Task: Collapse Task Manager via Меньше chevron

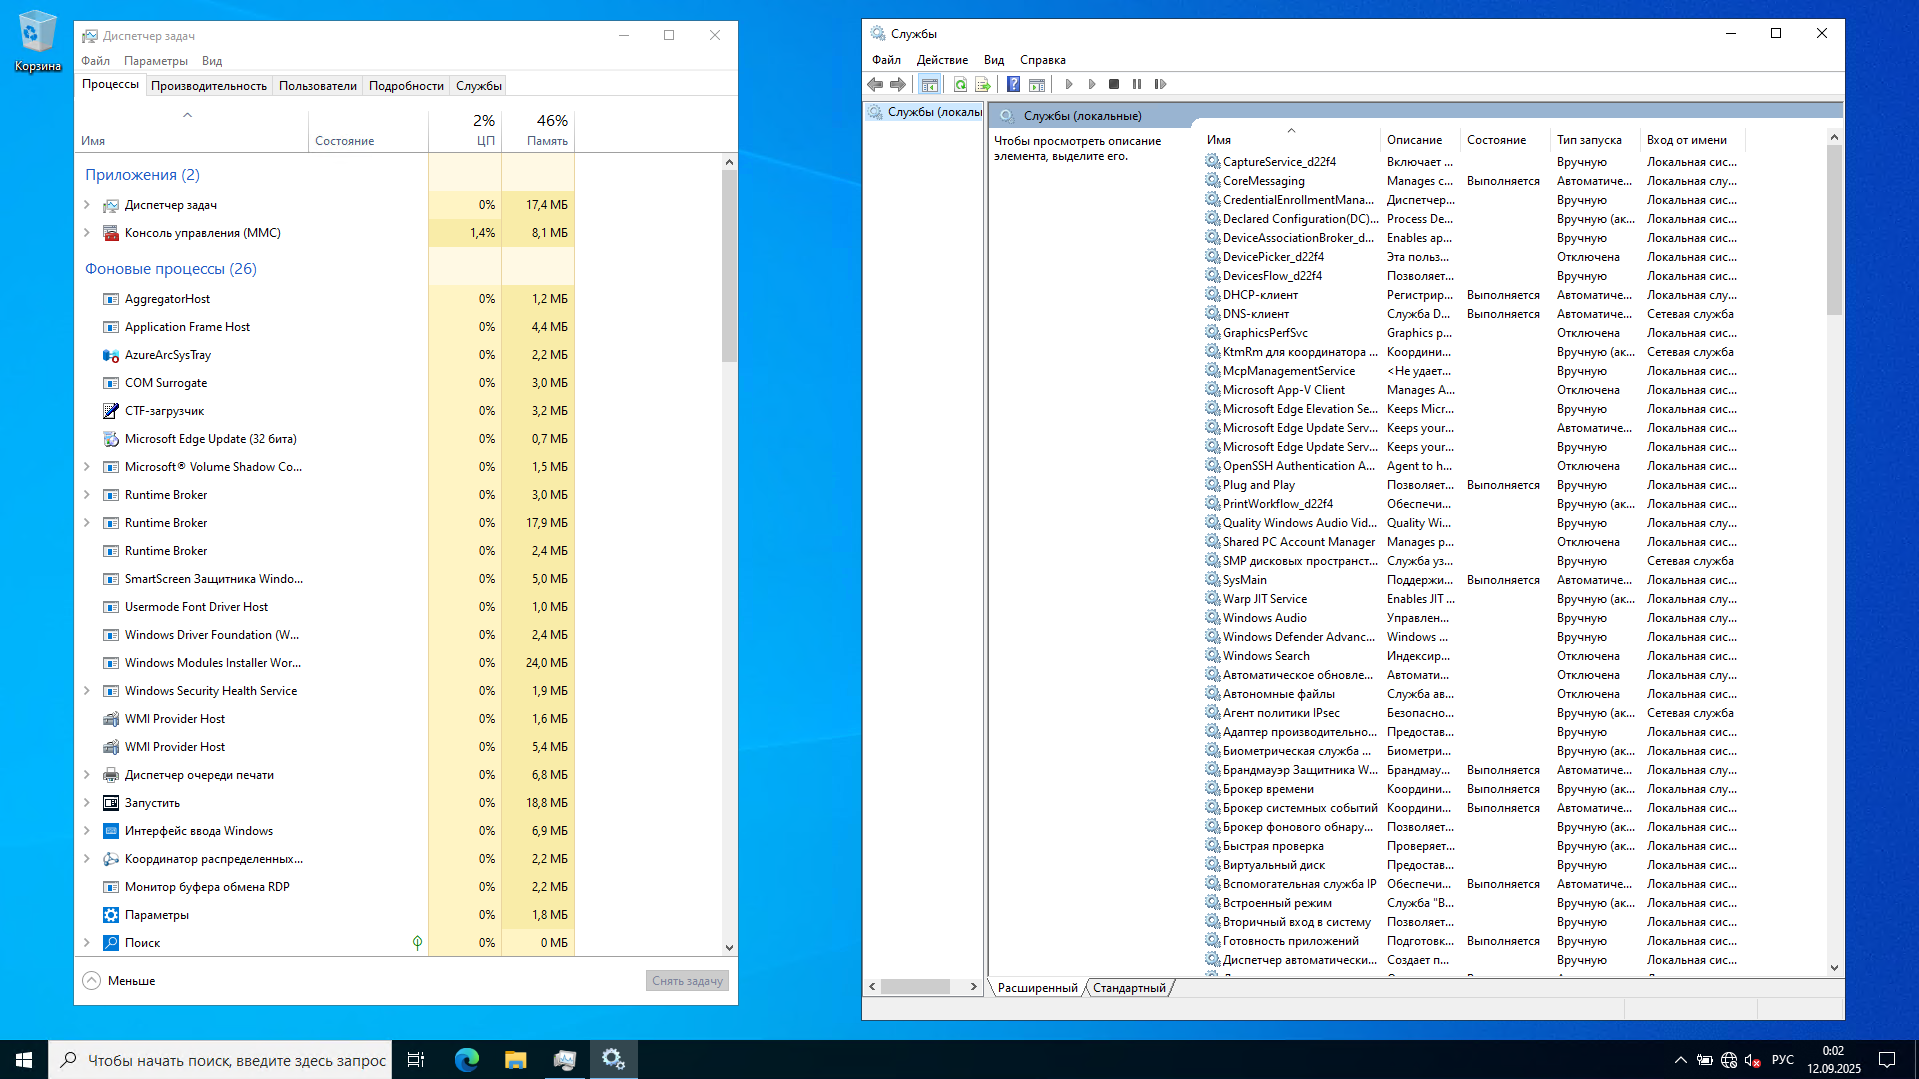Action: (92, 981)
